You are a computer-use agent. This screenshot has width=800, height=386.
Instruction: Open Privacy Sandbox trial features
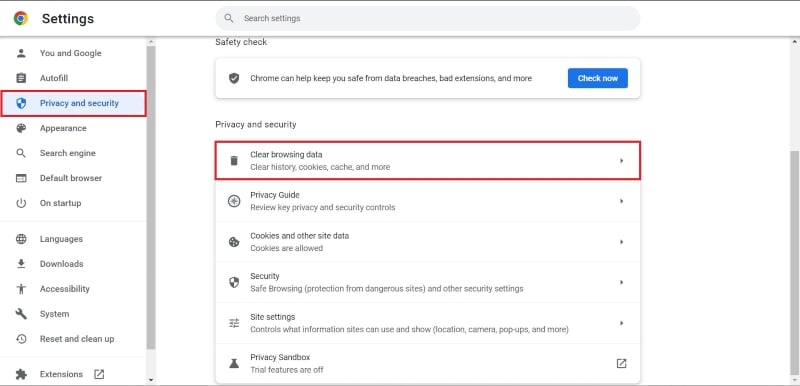(x=428, y=363)
